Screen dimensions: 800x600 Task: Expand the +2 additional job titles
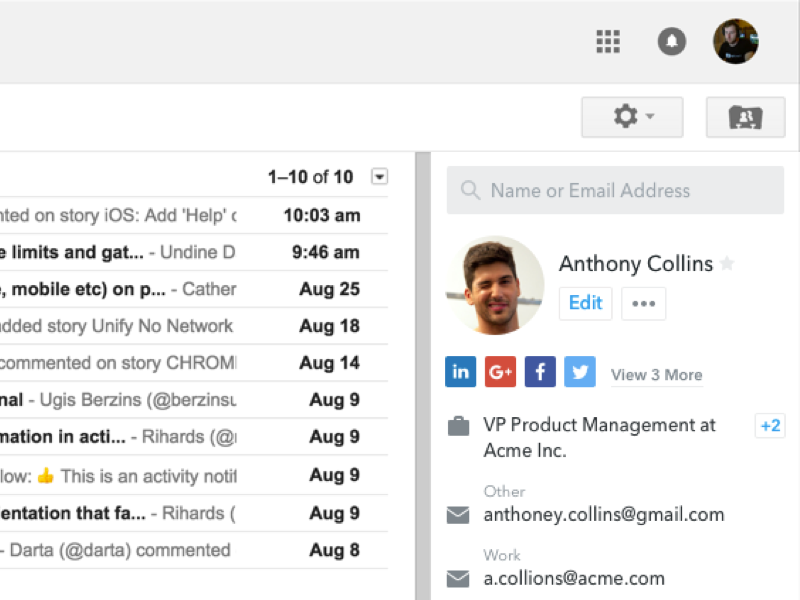(769, 426)
